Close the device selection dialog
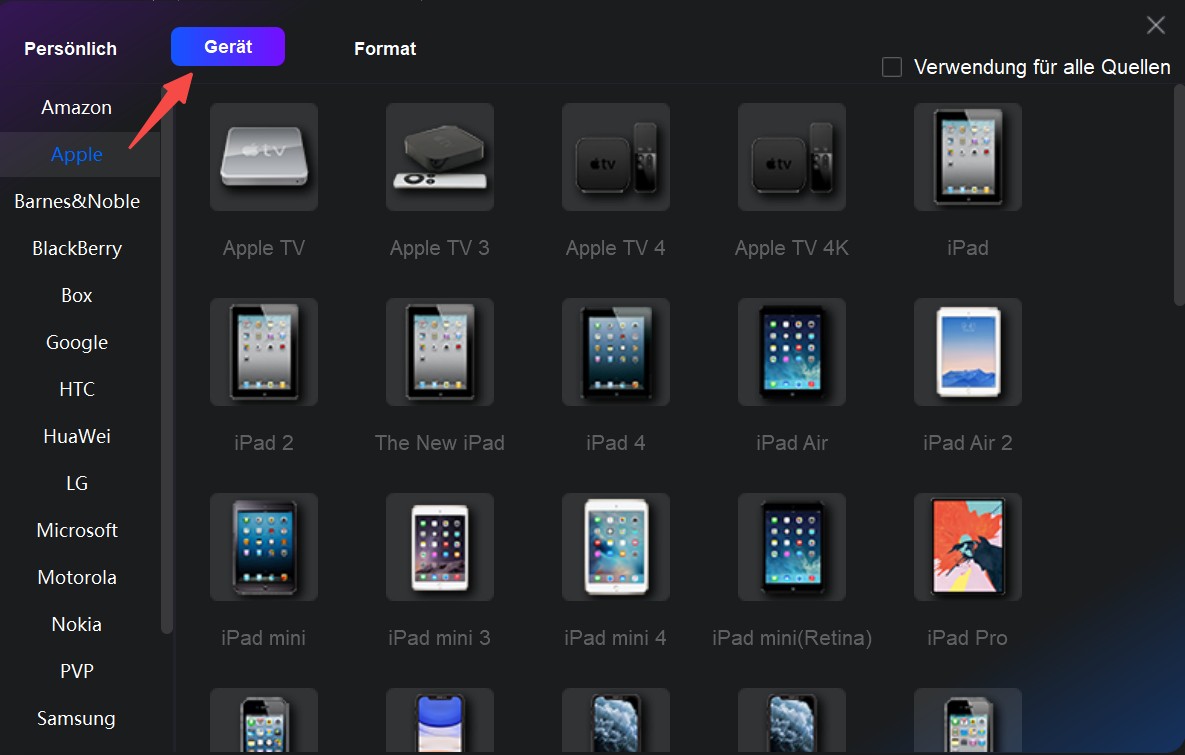 click(1156, 25)
